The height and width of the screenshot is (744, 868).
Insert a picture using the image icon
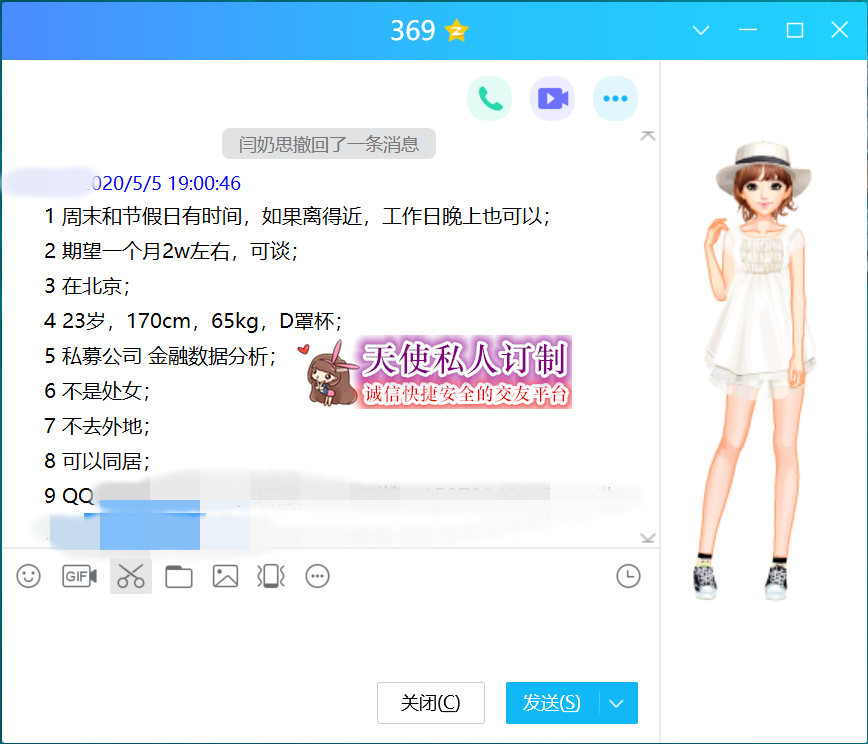[x=225, y=576]
